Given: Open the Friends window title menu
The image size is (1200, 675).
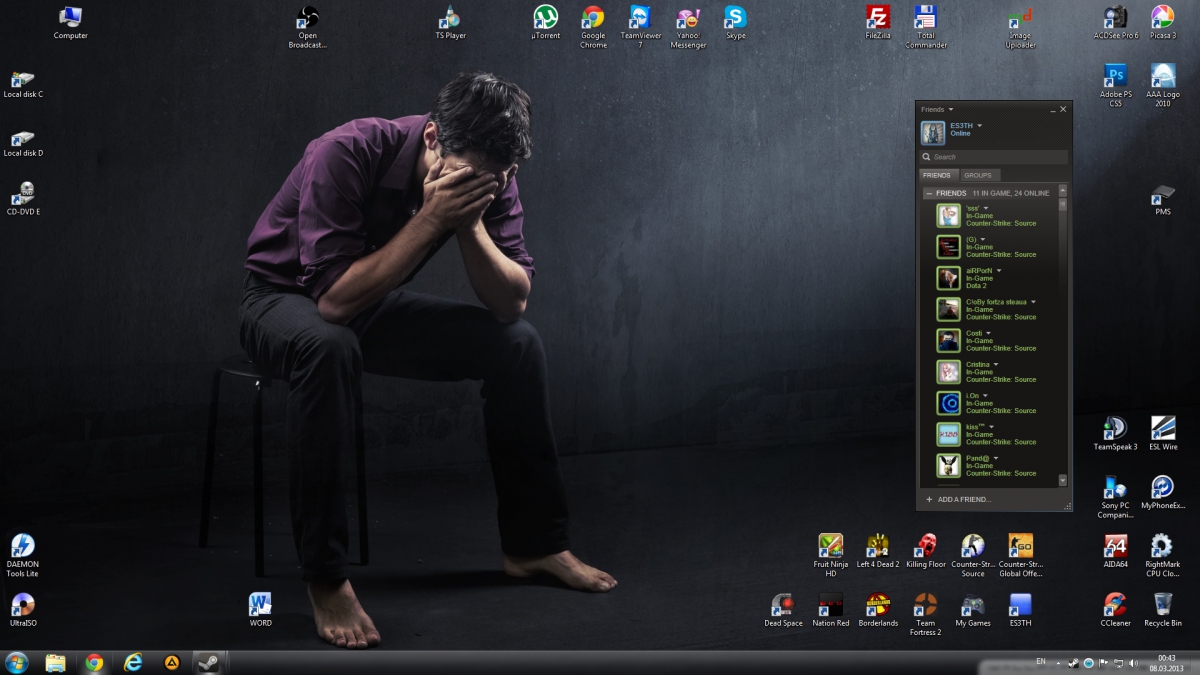Looking at the screenshot, I should coord(937,109).
